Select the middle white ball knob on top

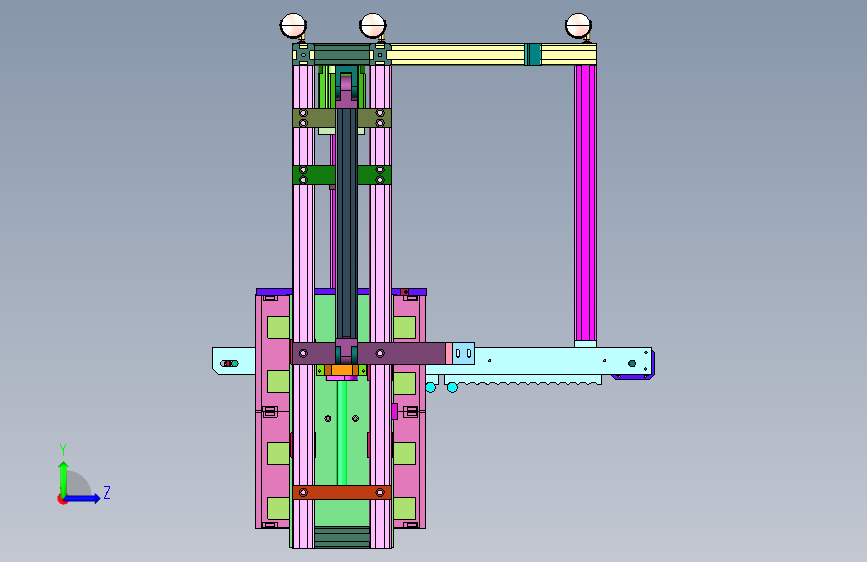[372, 25]
